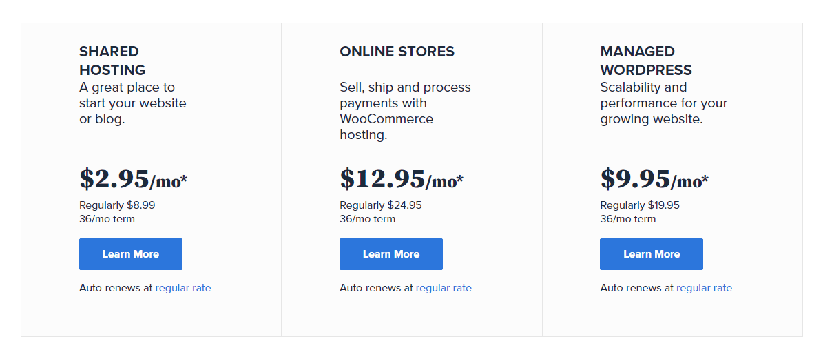Click the $2.95/mo price
Viewport: 832px width, 363px height.
(133, 179)
